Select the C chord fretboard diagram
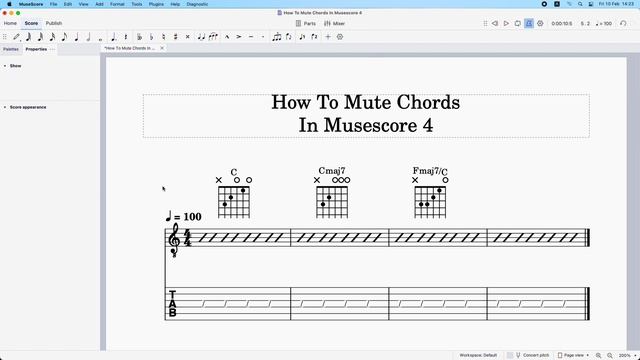640x360 pixels. tap(234, 198)
